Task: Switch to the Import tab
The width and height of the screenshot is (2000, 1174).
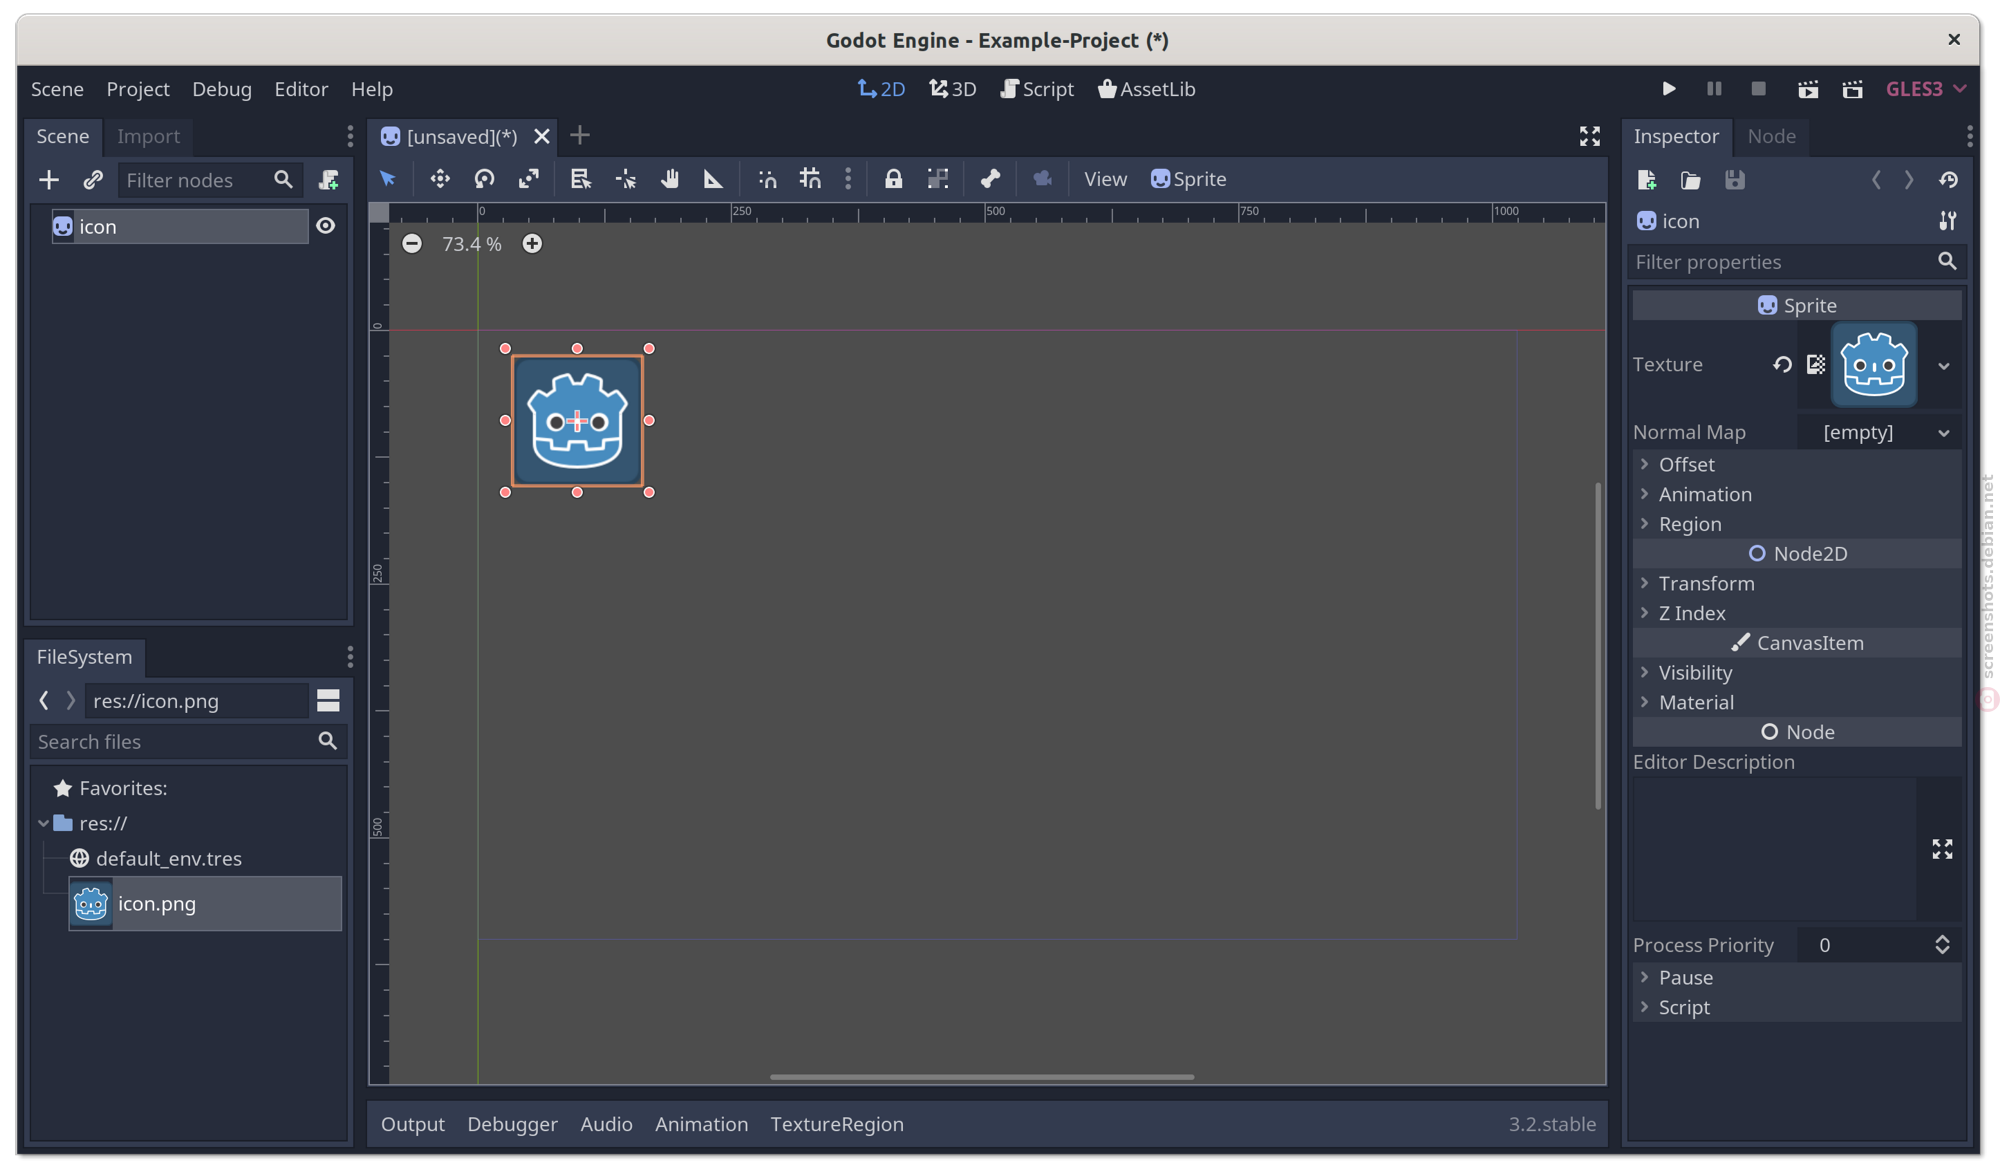Action: pos(148,136)
